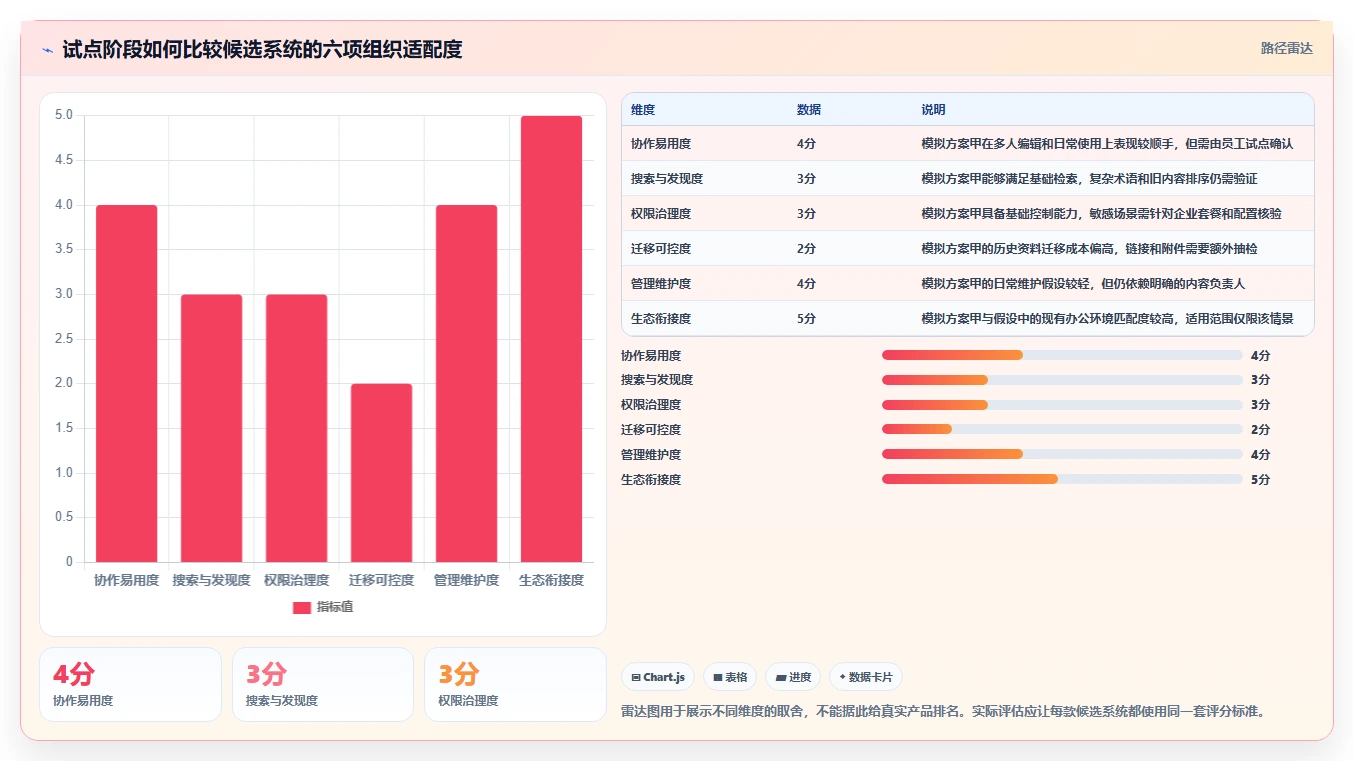Click the 迁移可控度 progress bar
This screenshot has height=761, width=1354.
pos(1062,430)
